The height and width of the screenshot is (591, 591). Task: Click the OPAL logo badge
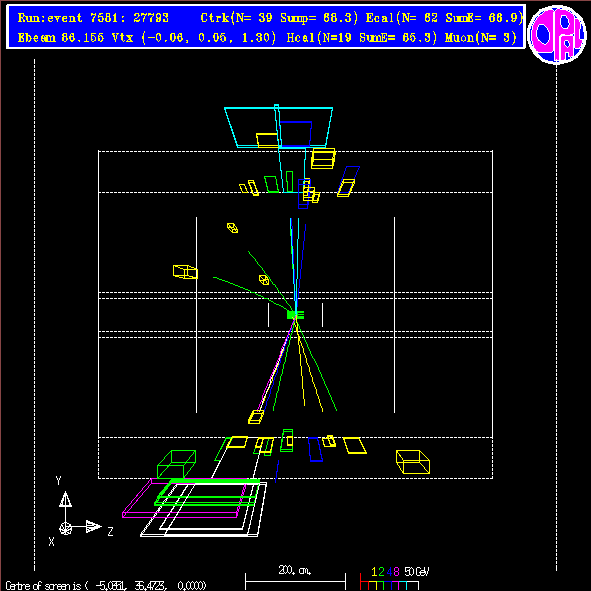(x=557, y=34)
